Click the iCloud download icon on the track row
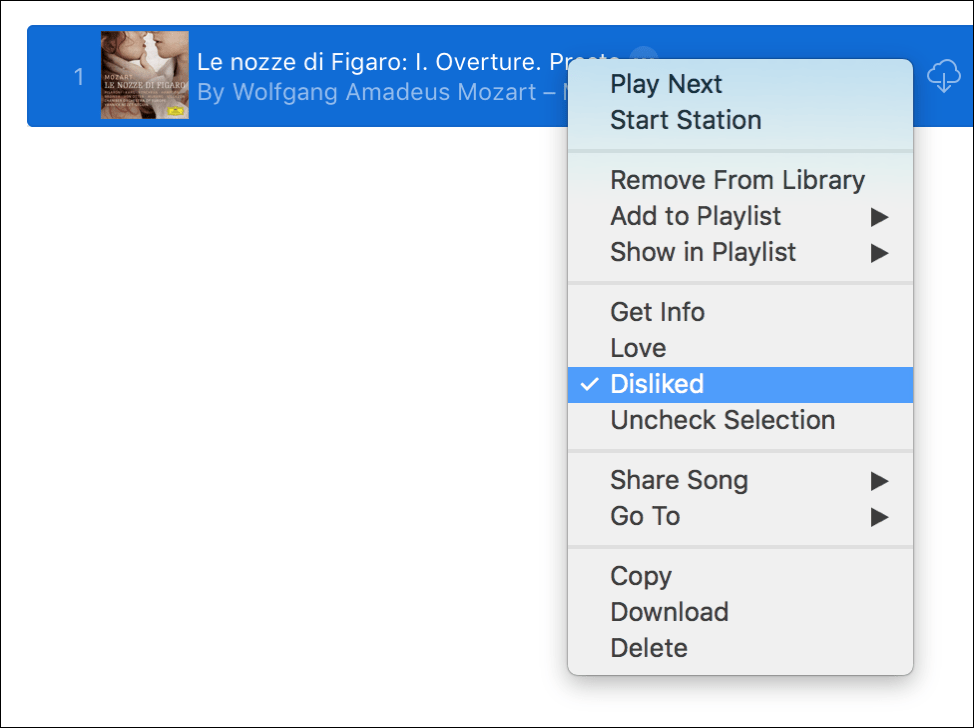This screenshot has height=728, width=974. pos(944,76)
